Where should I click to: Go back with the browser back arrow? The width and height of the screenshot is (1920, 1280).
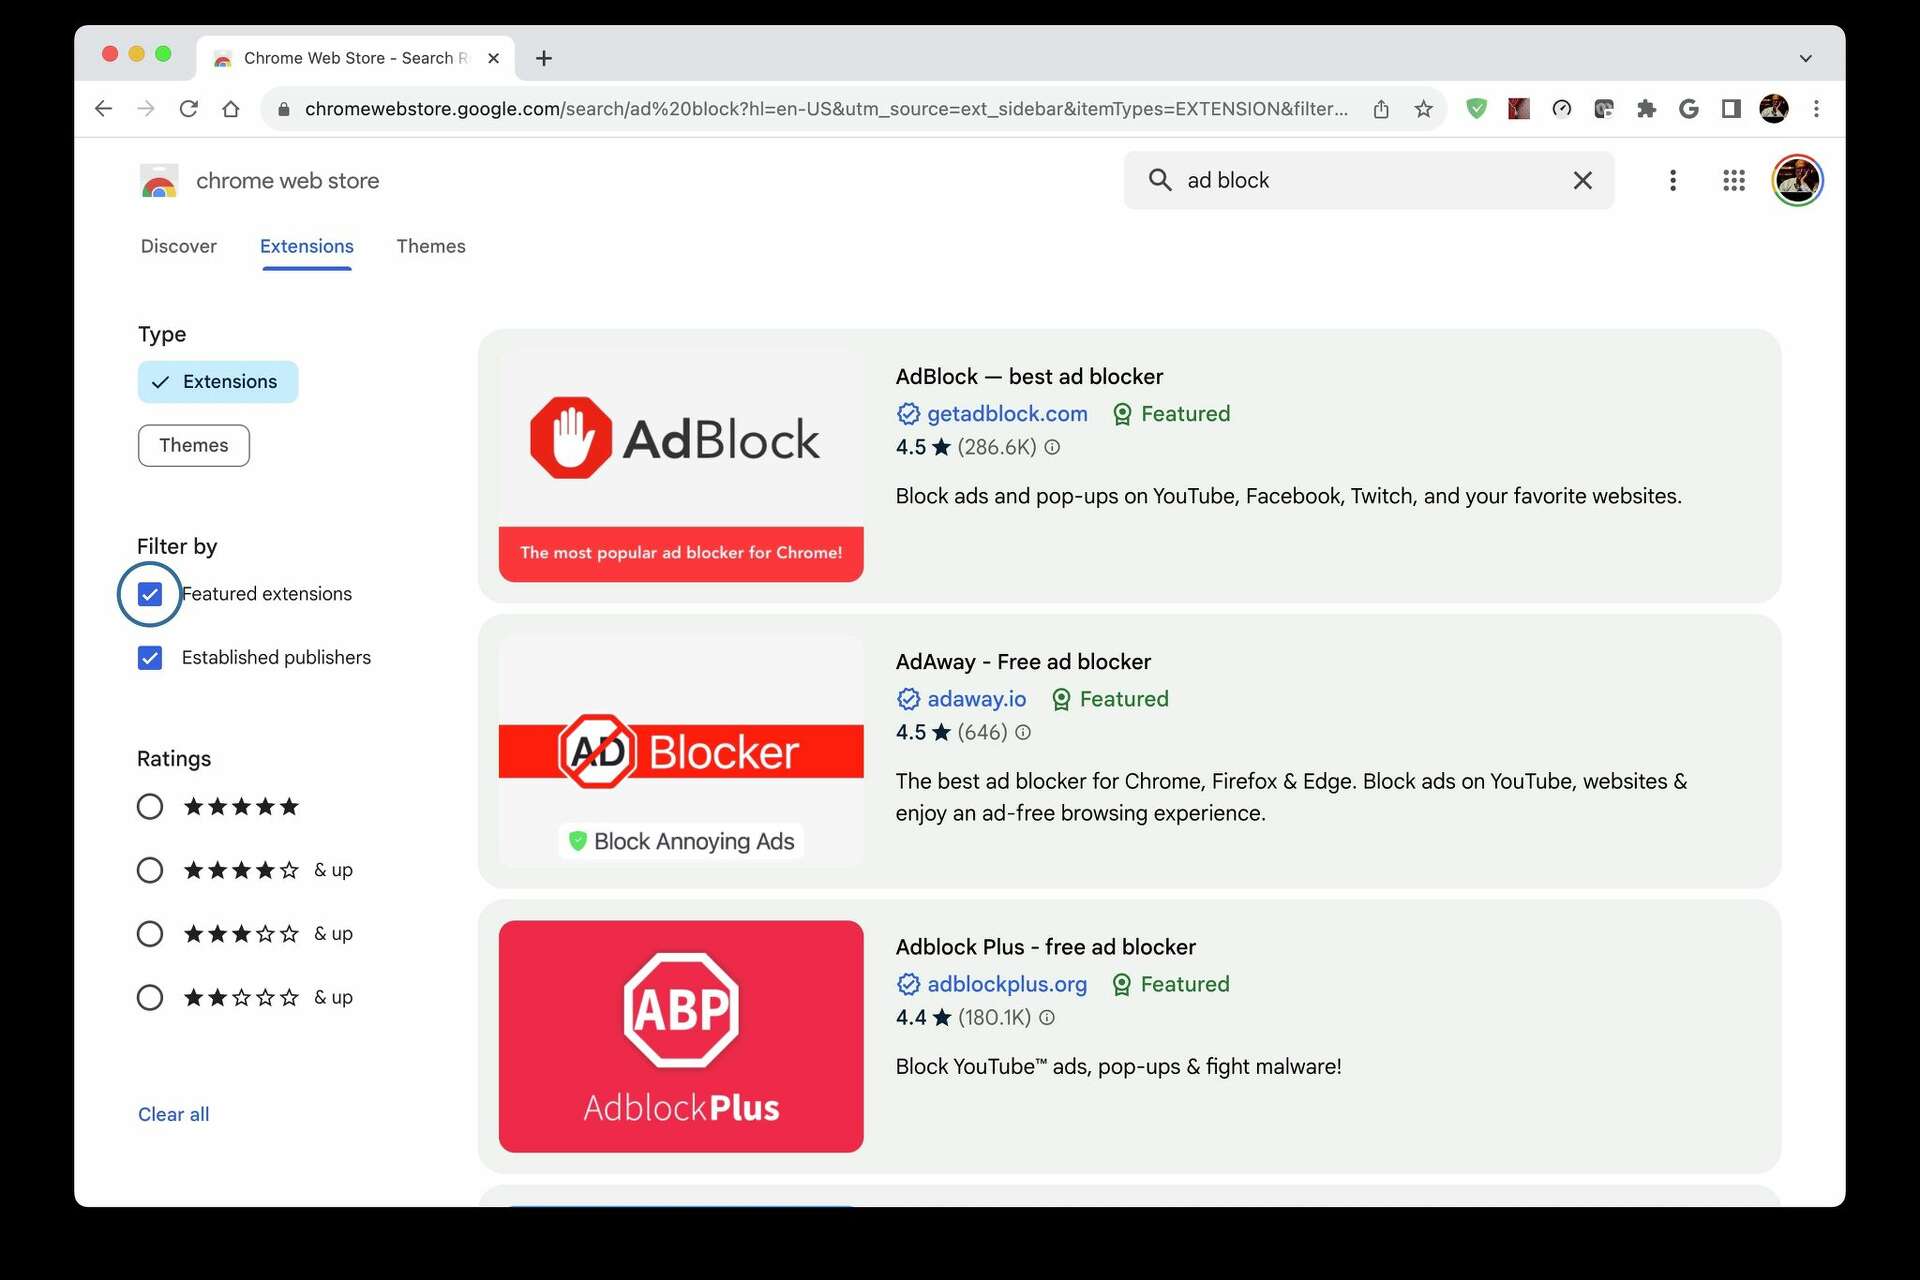coord(103,108)
